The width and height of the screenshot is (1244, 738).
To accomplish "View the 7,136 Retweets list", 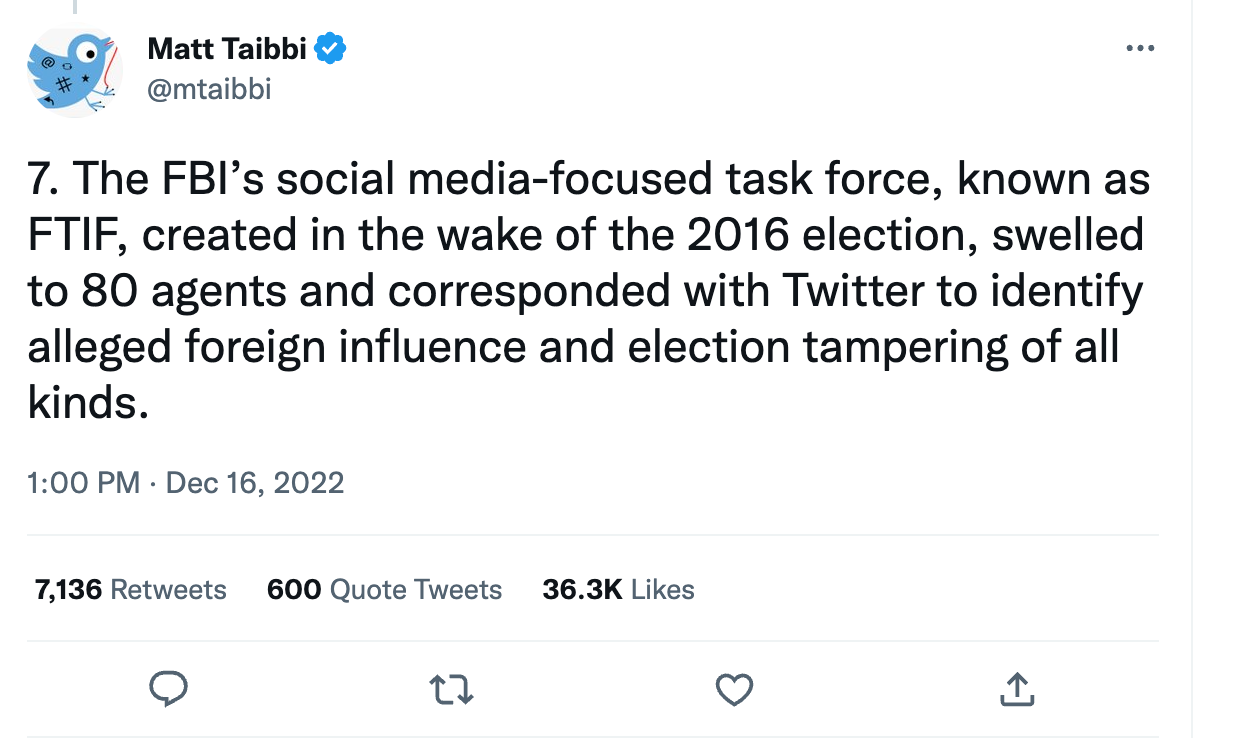I will (130, 590).
